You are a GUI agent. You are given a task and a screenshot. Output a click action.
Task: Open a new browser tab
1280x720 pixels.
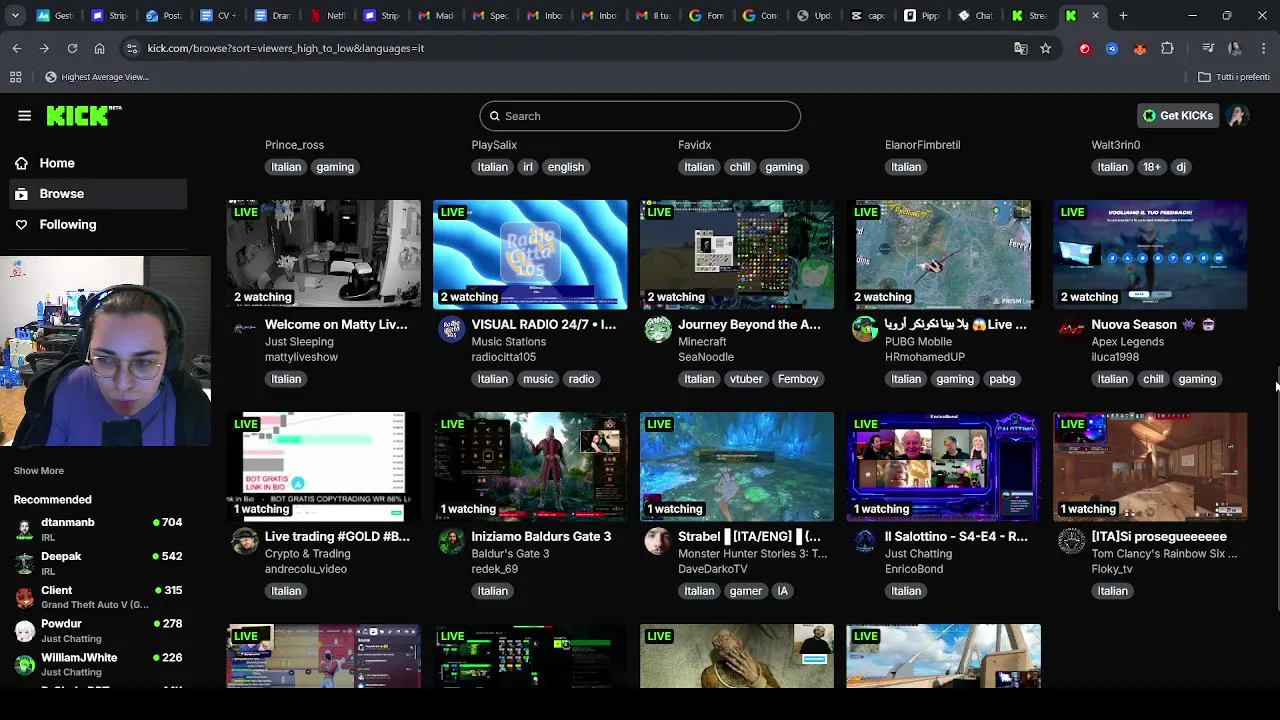(x=1123, y=16)
